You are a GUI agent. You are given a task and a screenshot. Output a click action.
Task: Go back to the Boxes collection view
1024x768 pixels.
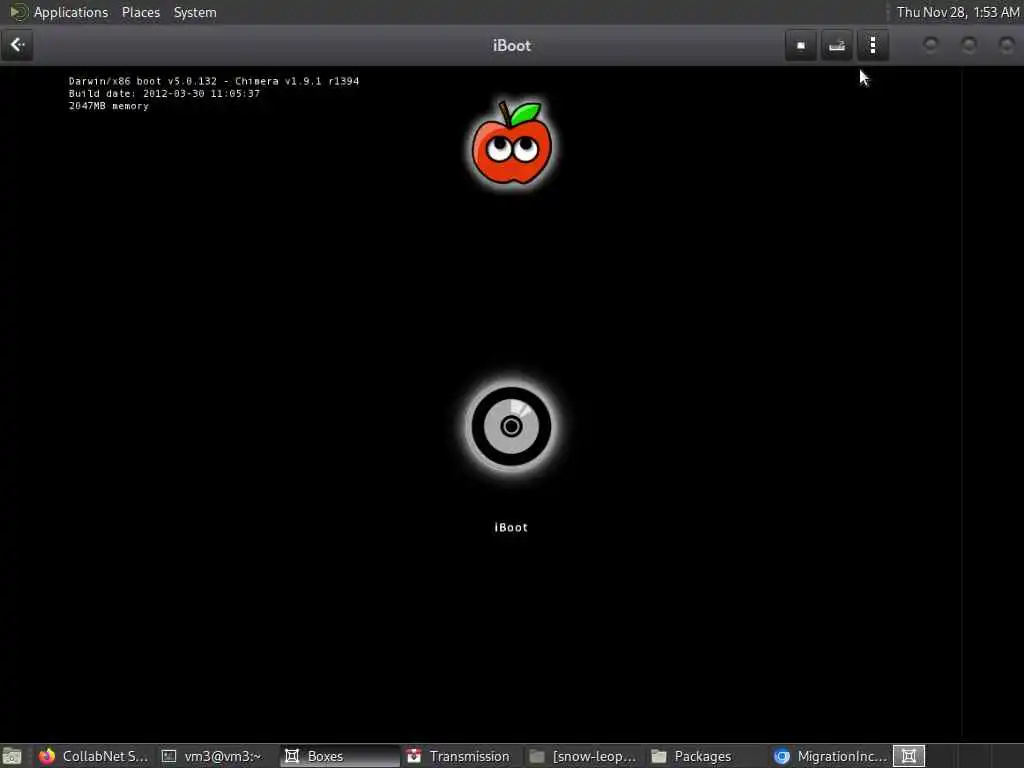(17, 45)
